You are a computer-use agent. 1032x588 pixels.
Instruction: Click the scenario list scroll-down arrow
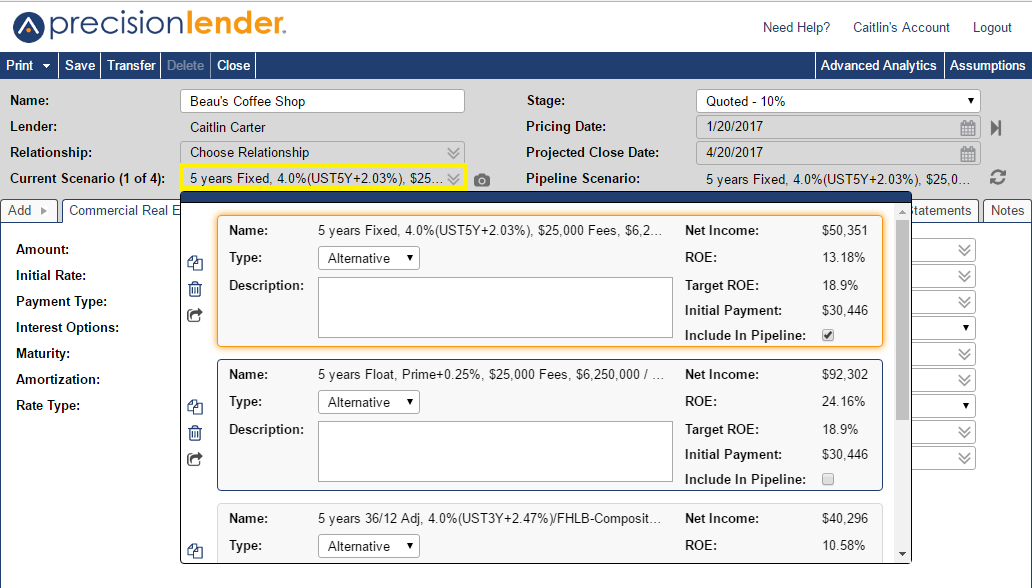902,554
